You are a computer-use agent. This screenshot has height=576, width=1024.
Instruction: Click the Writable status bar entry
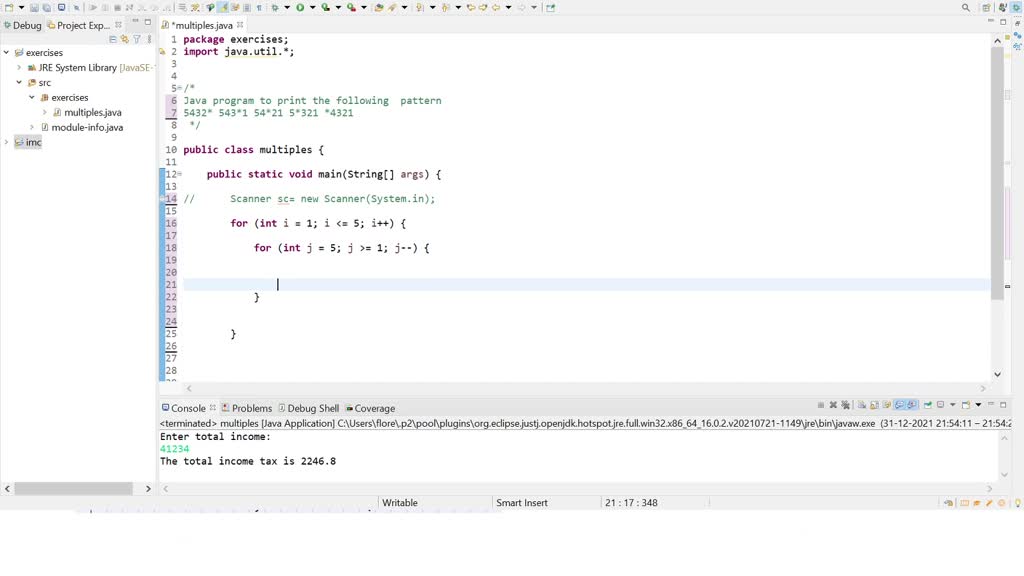click(400, 503)
